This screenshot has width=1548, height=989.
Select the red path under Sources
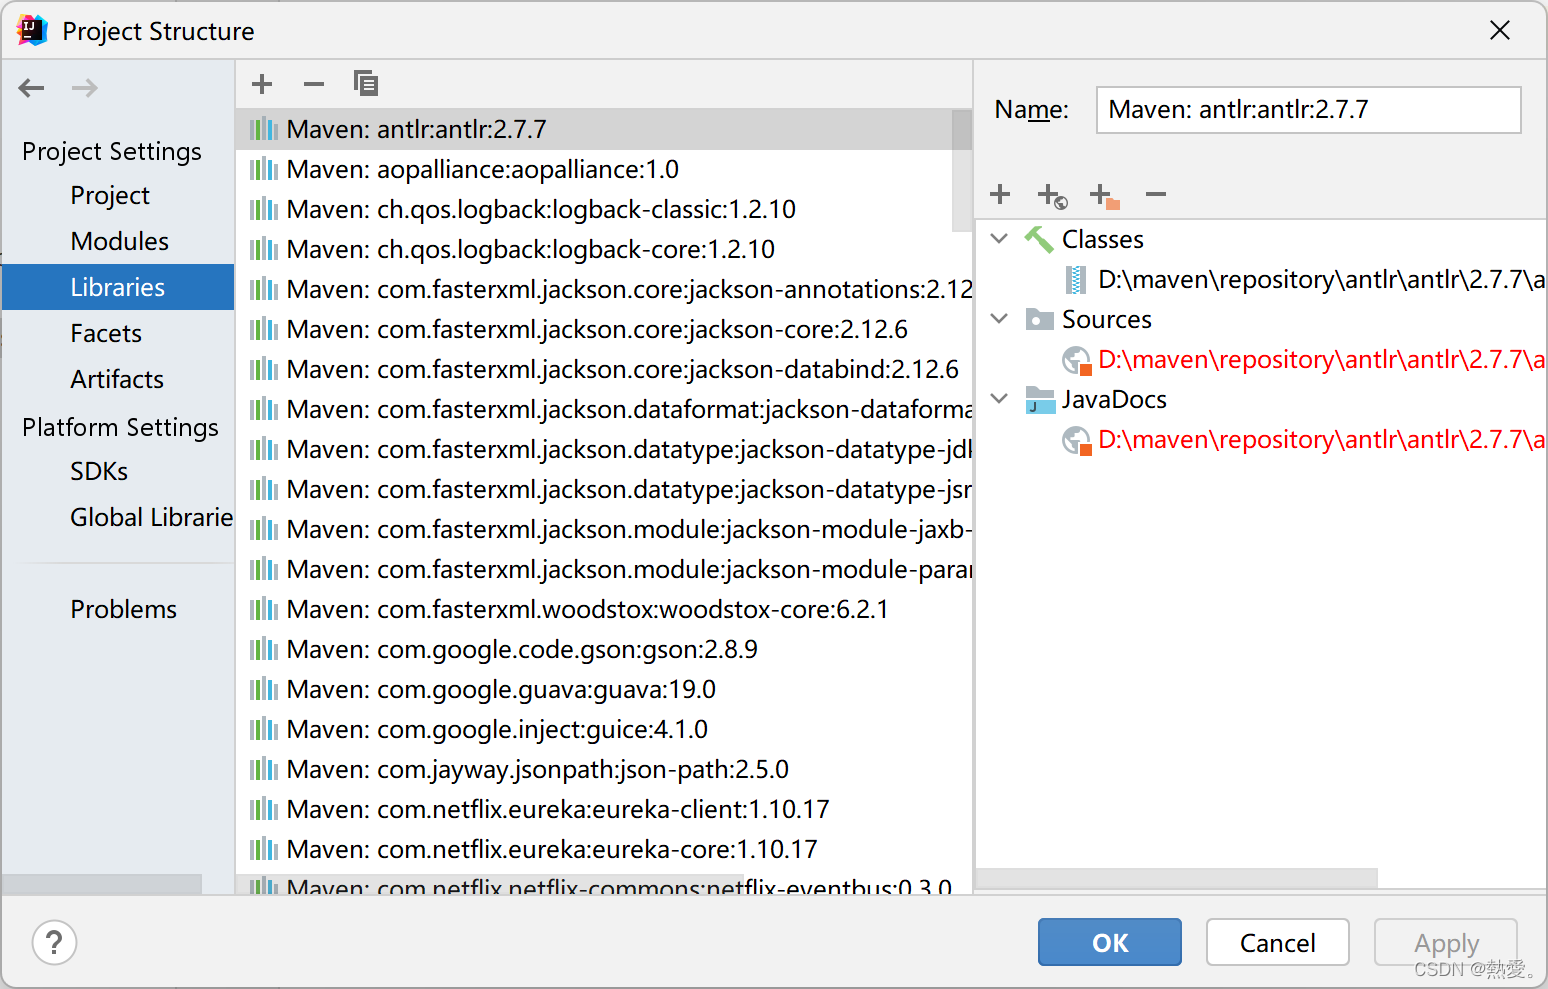pos(1304,359)
